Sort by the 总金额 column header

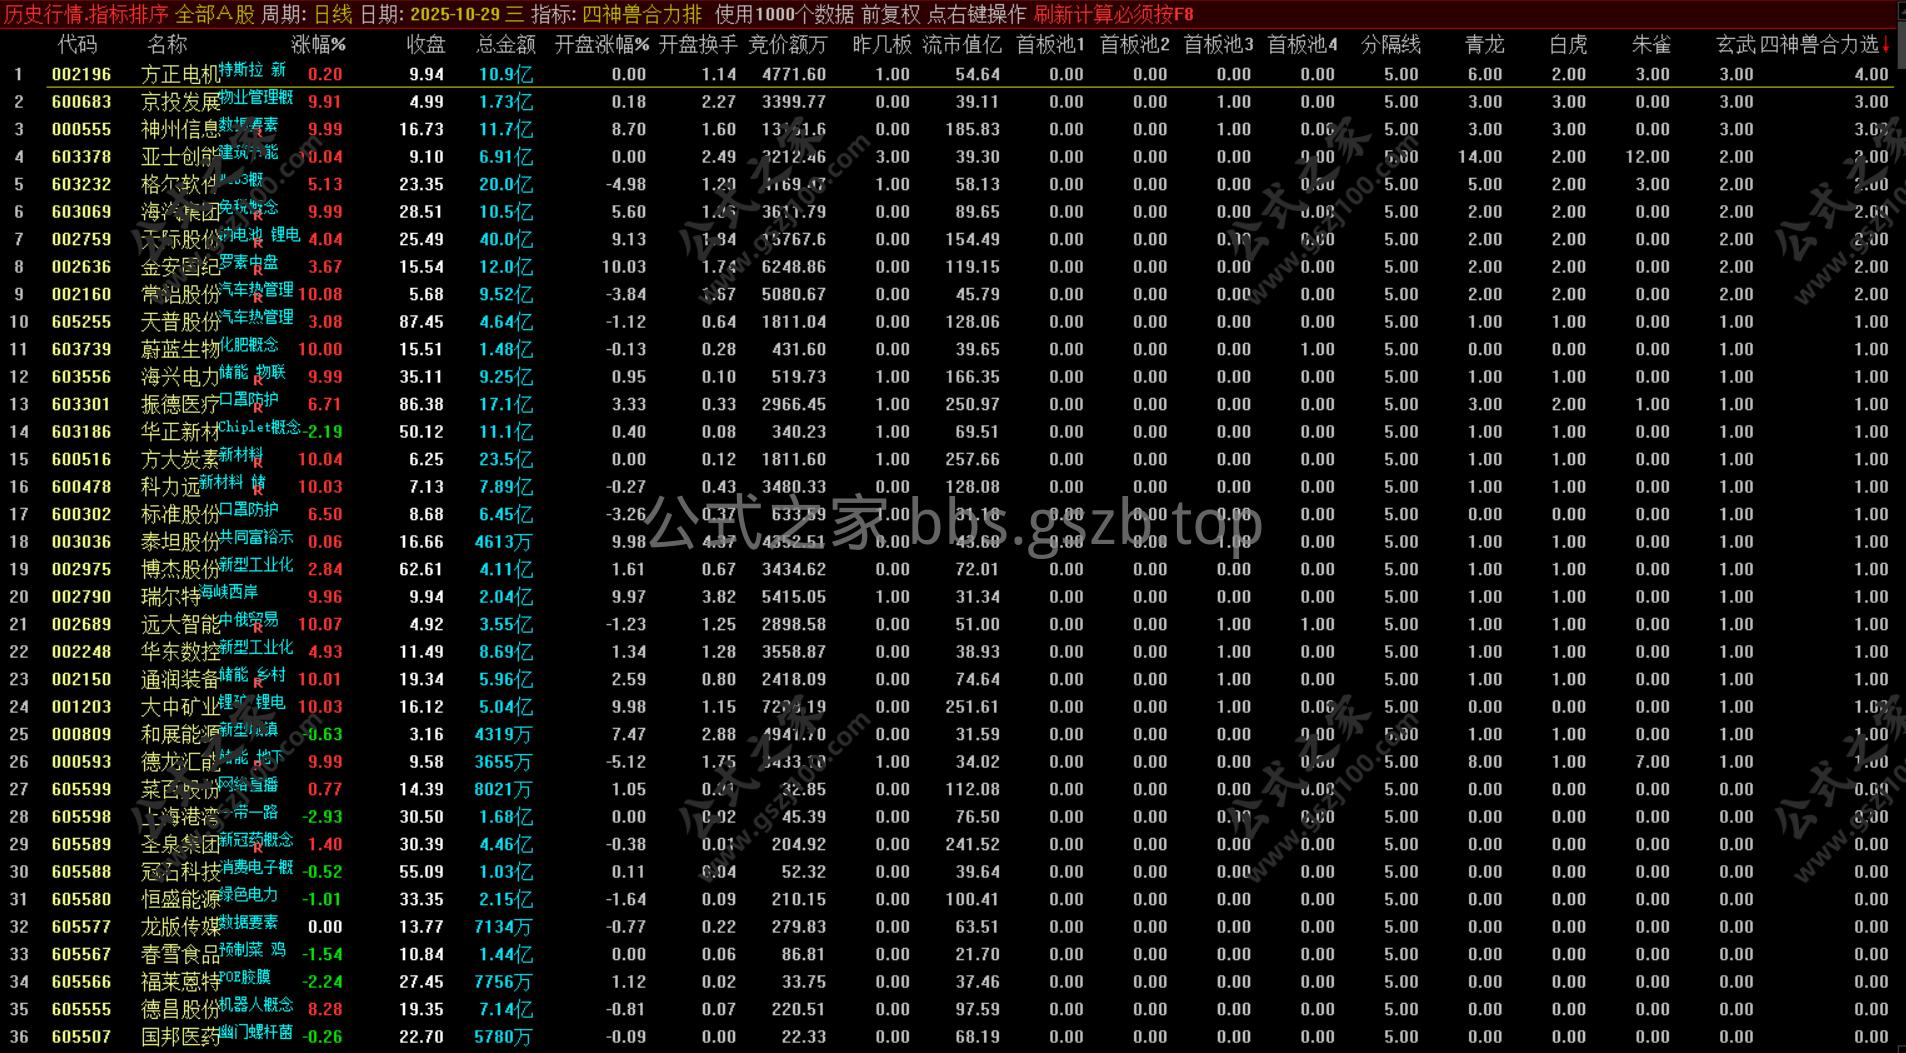coord(505,44)
